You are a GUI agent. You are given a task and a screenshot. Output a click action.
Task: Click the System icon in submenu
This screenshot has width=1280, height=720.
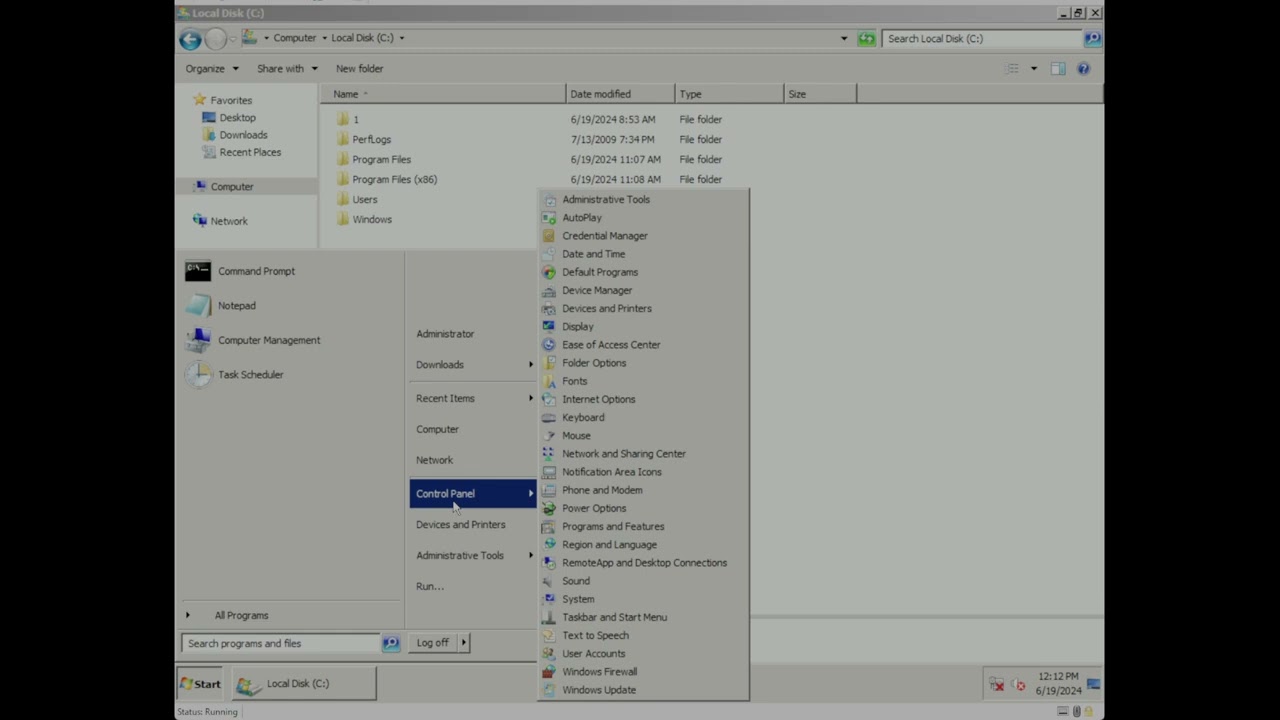pos(549,599)
